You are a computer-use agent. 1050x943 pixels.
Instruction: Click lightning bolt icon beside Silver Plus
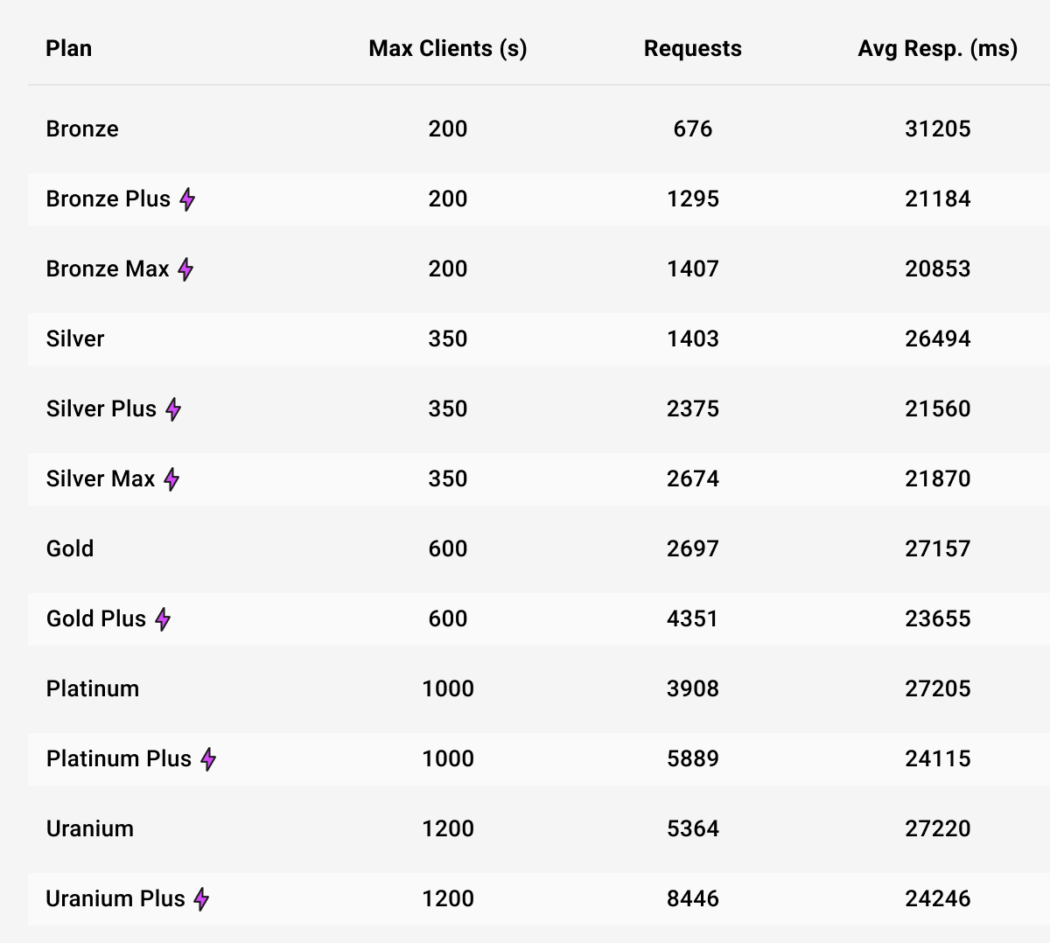[x=173, y=409]
